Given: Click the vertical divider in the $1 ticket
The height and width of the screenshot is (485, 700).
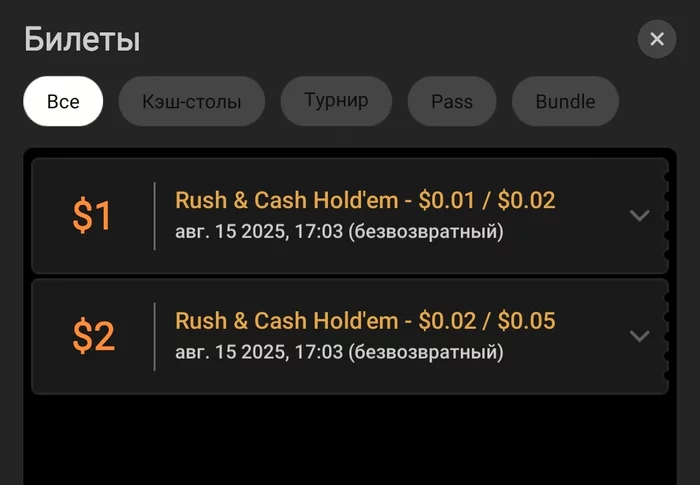Looking at the screenshot, I should (x=155, y=216).
